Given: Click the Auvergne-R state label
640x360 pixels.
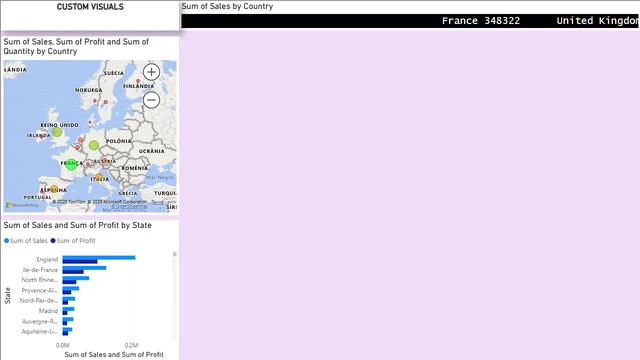Looking at the screenshot, I should click(x=40, y=321).
